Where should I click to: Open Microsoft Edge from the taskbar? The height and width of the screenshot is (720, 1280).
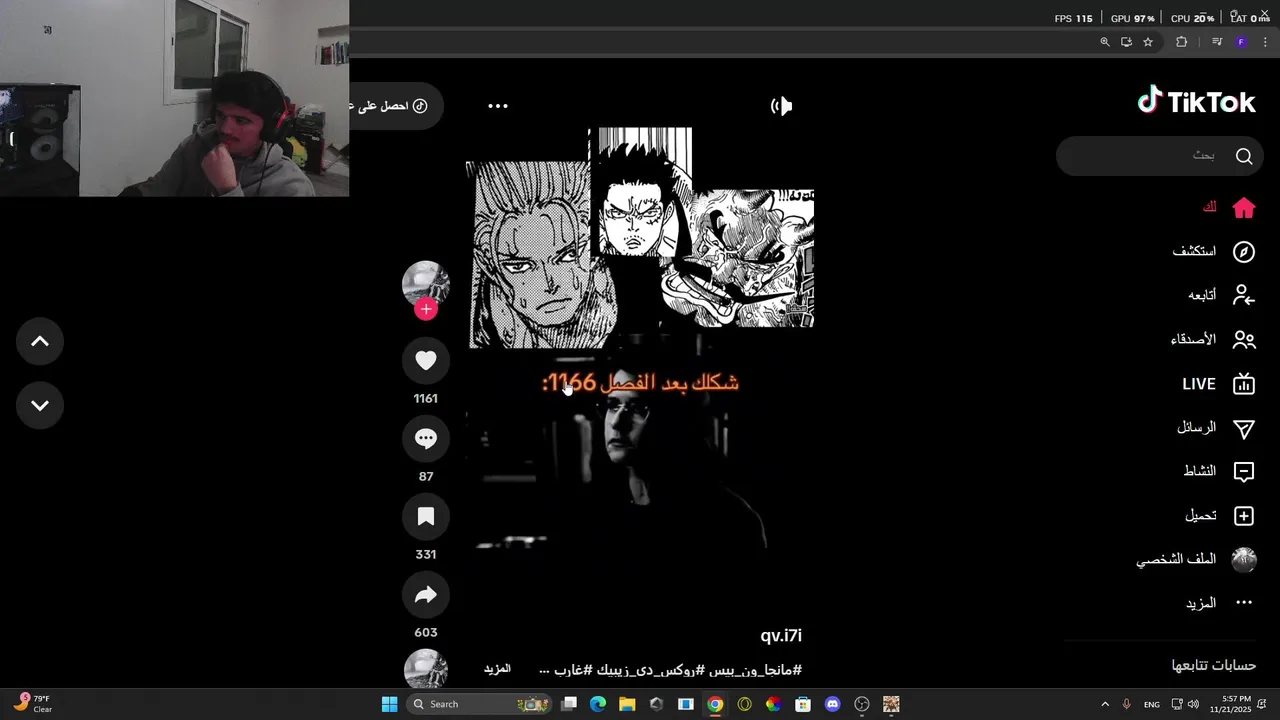coord(598,704)
